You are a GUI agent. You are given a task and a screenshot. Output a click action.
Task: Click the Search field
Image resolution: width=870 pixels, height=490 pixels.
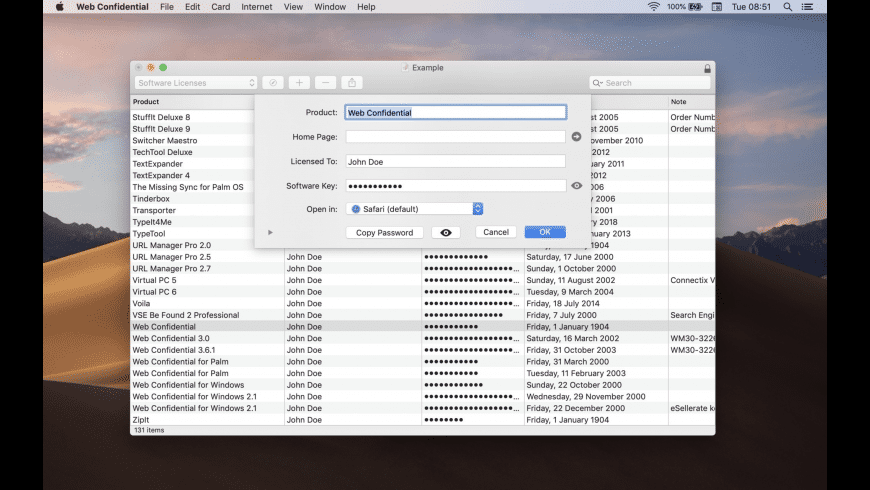click(650, 83)
